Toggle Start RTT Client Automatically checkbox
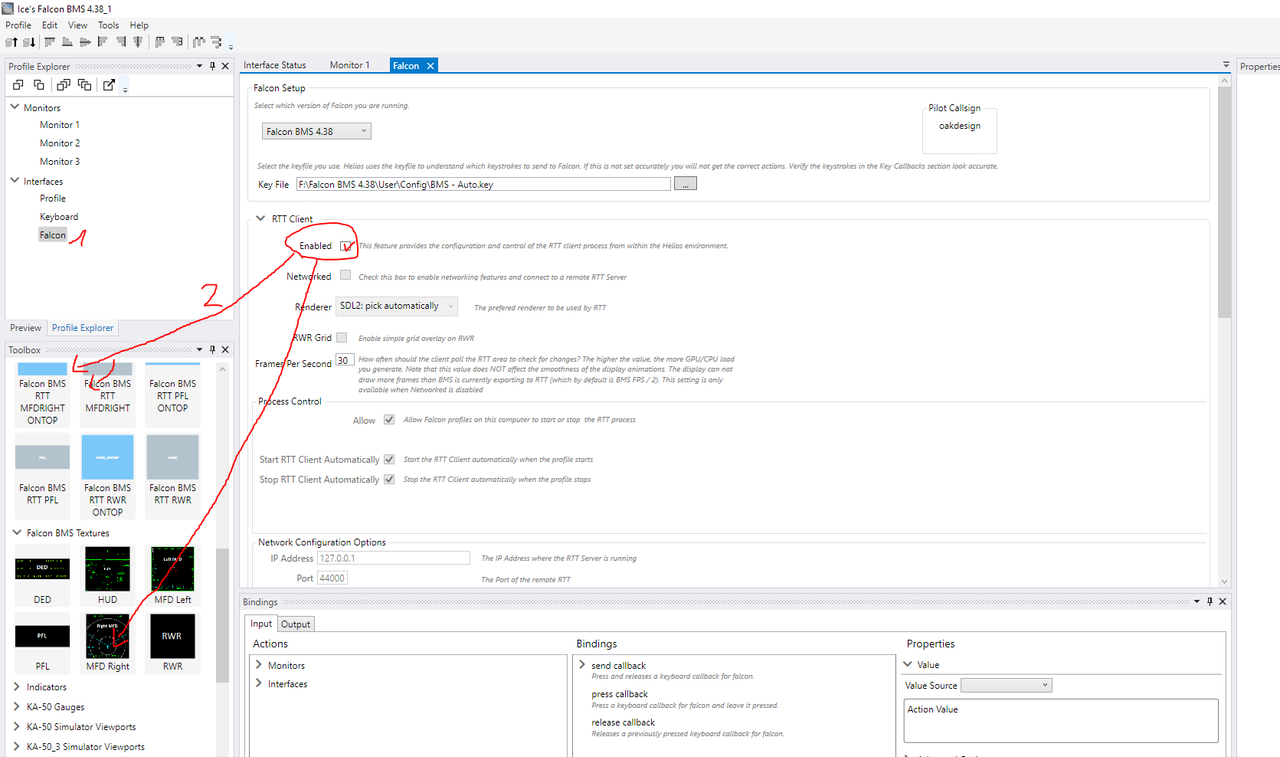Image resolution: width=1280 pixels, height=757 pixels. pos(389,460)
